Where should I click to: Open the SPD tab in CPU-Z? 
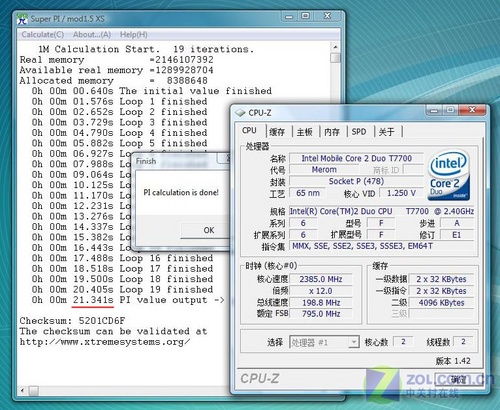359,132
